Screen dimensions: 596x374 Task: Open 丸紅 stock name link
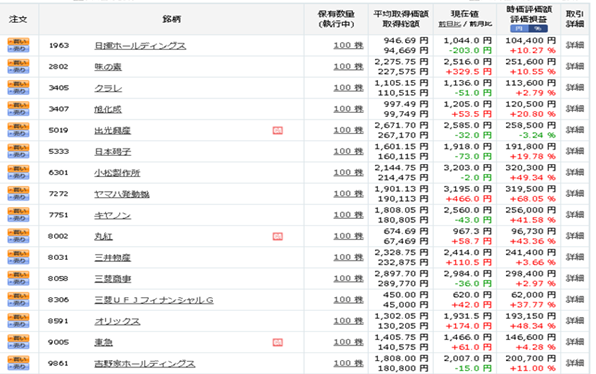pyautogui.click(x=103, y=236)
